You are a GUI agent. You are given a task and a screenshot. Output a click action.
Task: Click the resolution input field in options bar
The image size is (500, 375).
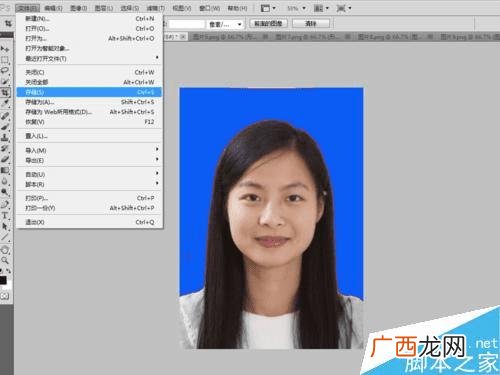(x=186, y=24)
